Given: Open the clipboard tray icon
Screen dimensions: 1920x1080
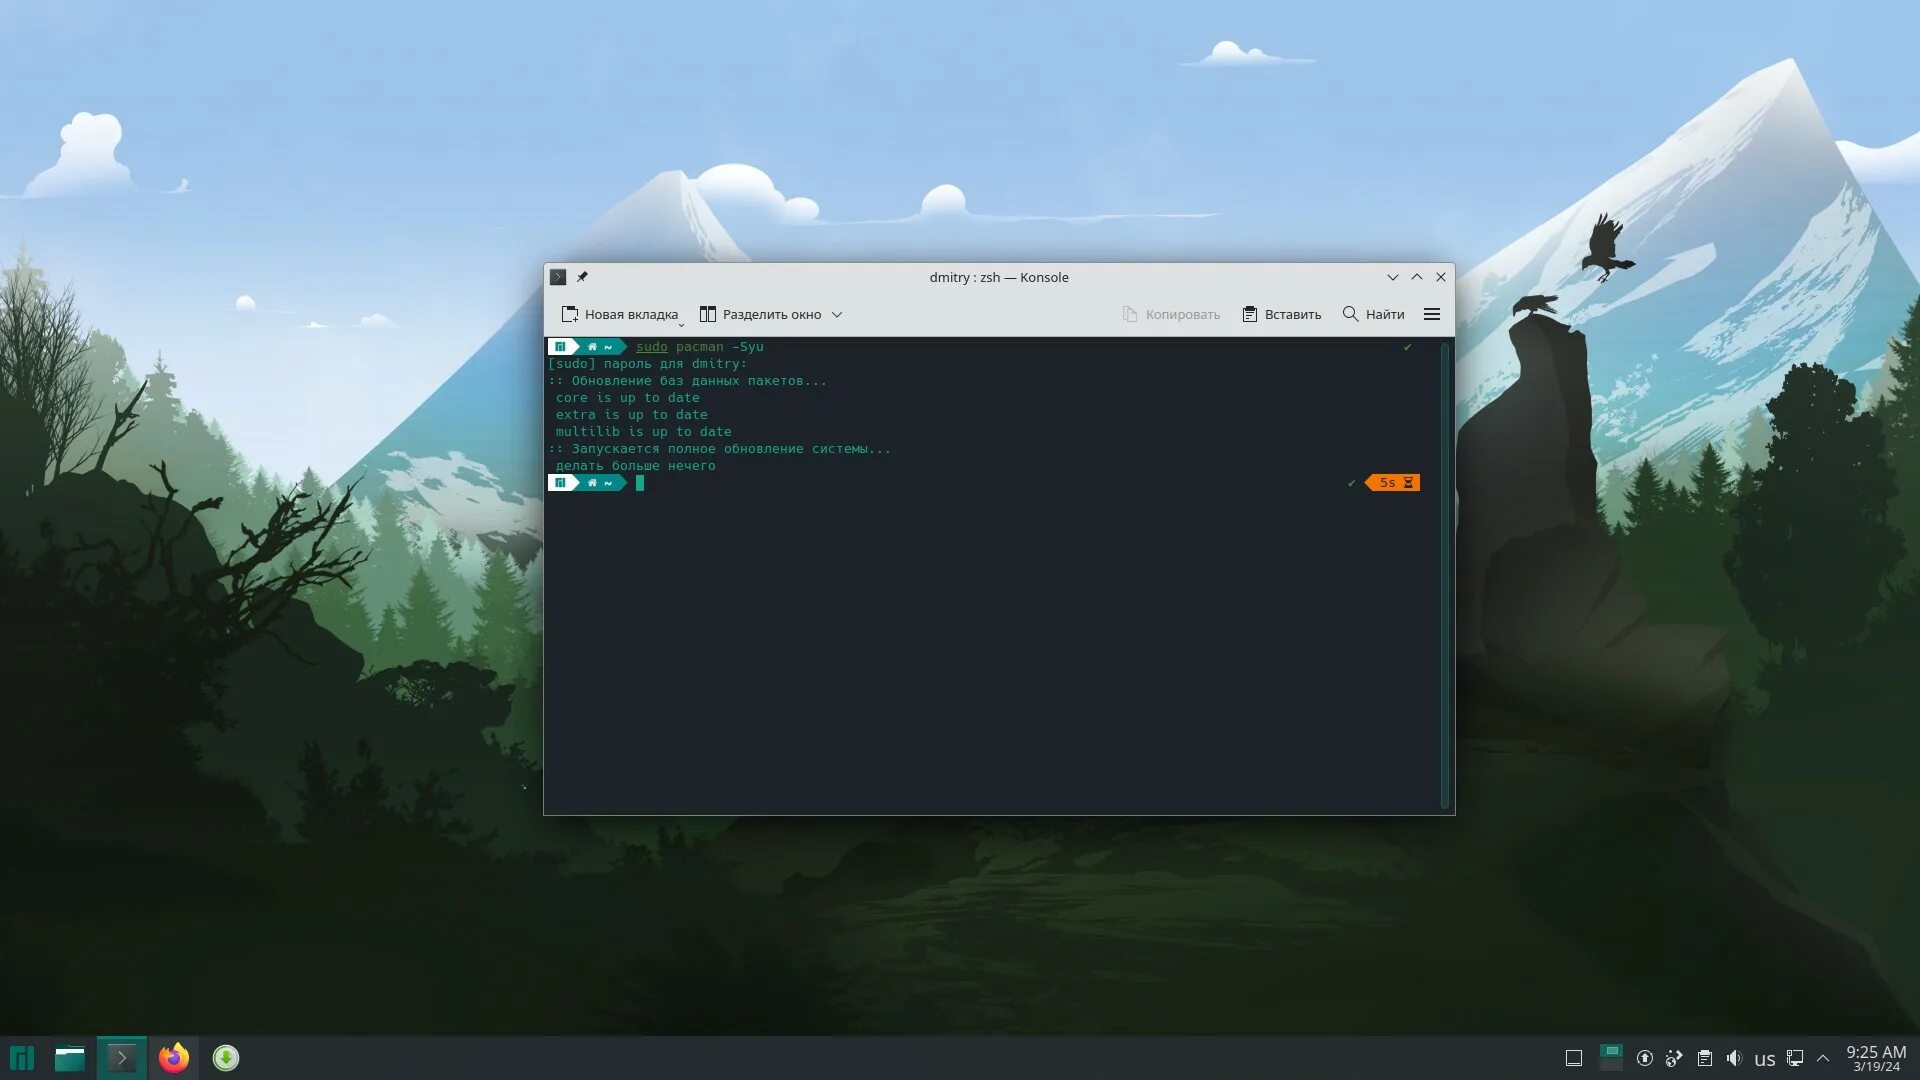Looking at the screenshot, I should coord(1705,1058).
